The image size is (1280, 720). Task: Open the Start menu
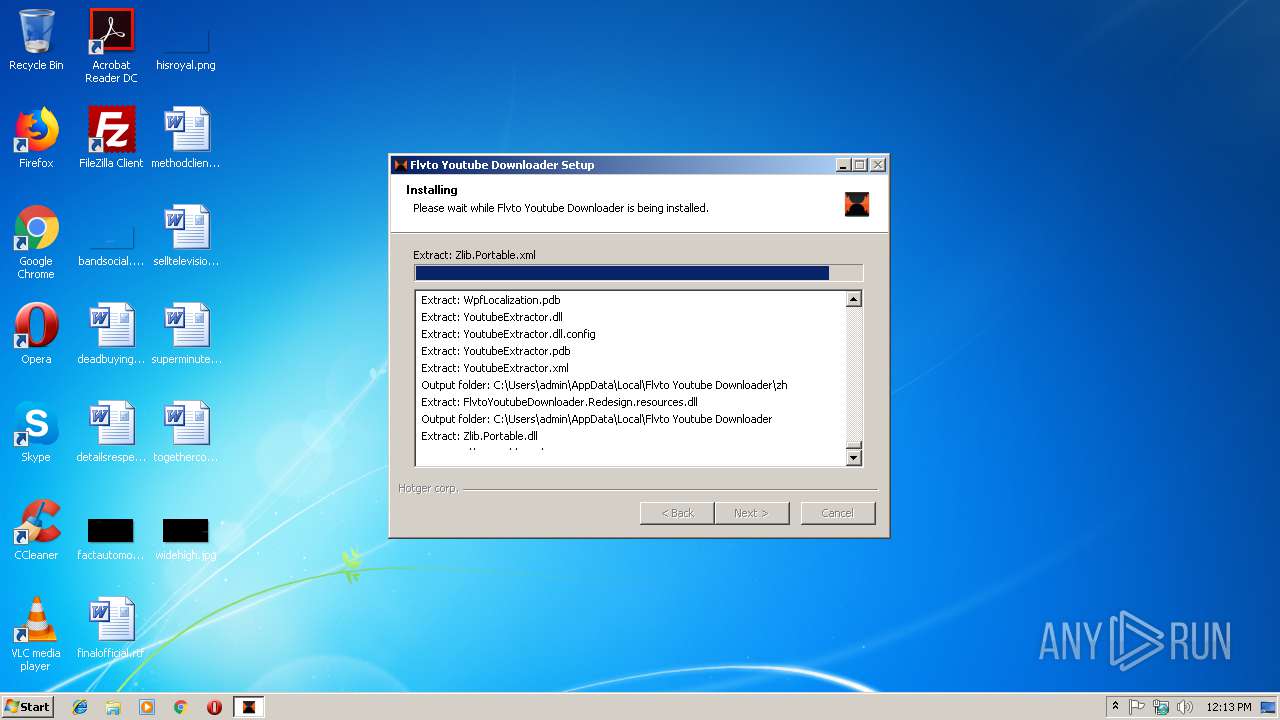tap(28, 707)
